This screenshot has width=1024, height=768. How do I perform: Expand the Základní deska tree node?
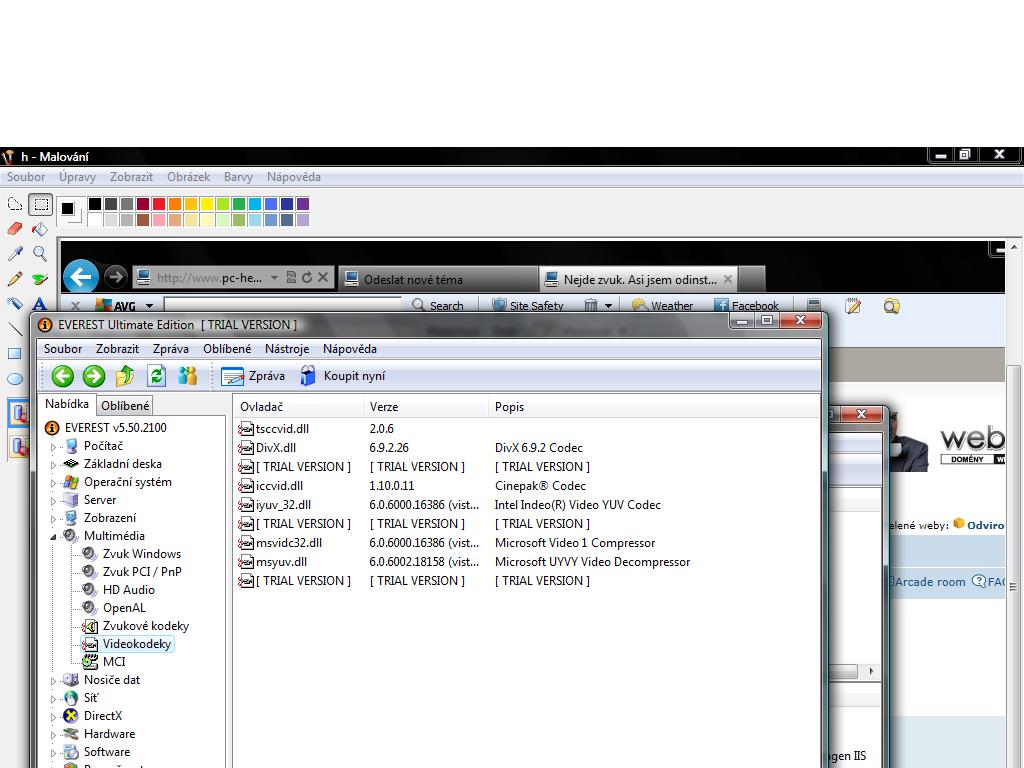(54, 465)
